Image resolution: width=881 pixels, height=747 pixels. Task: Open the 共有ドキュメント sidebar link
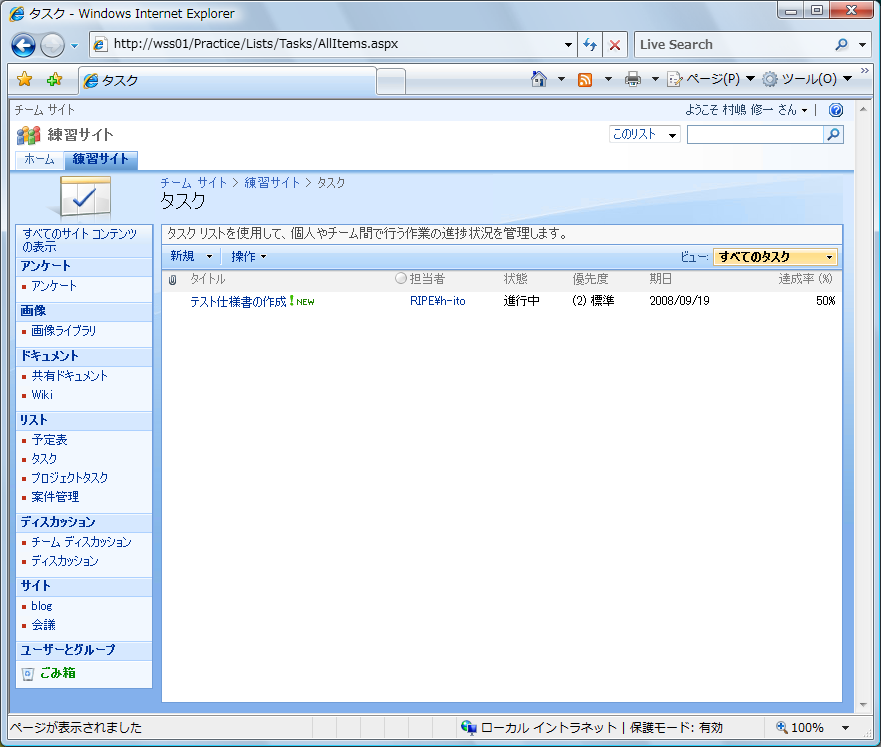point(69,376)
